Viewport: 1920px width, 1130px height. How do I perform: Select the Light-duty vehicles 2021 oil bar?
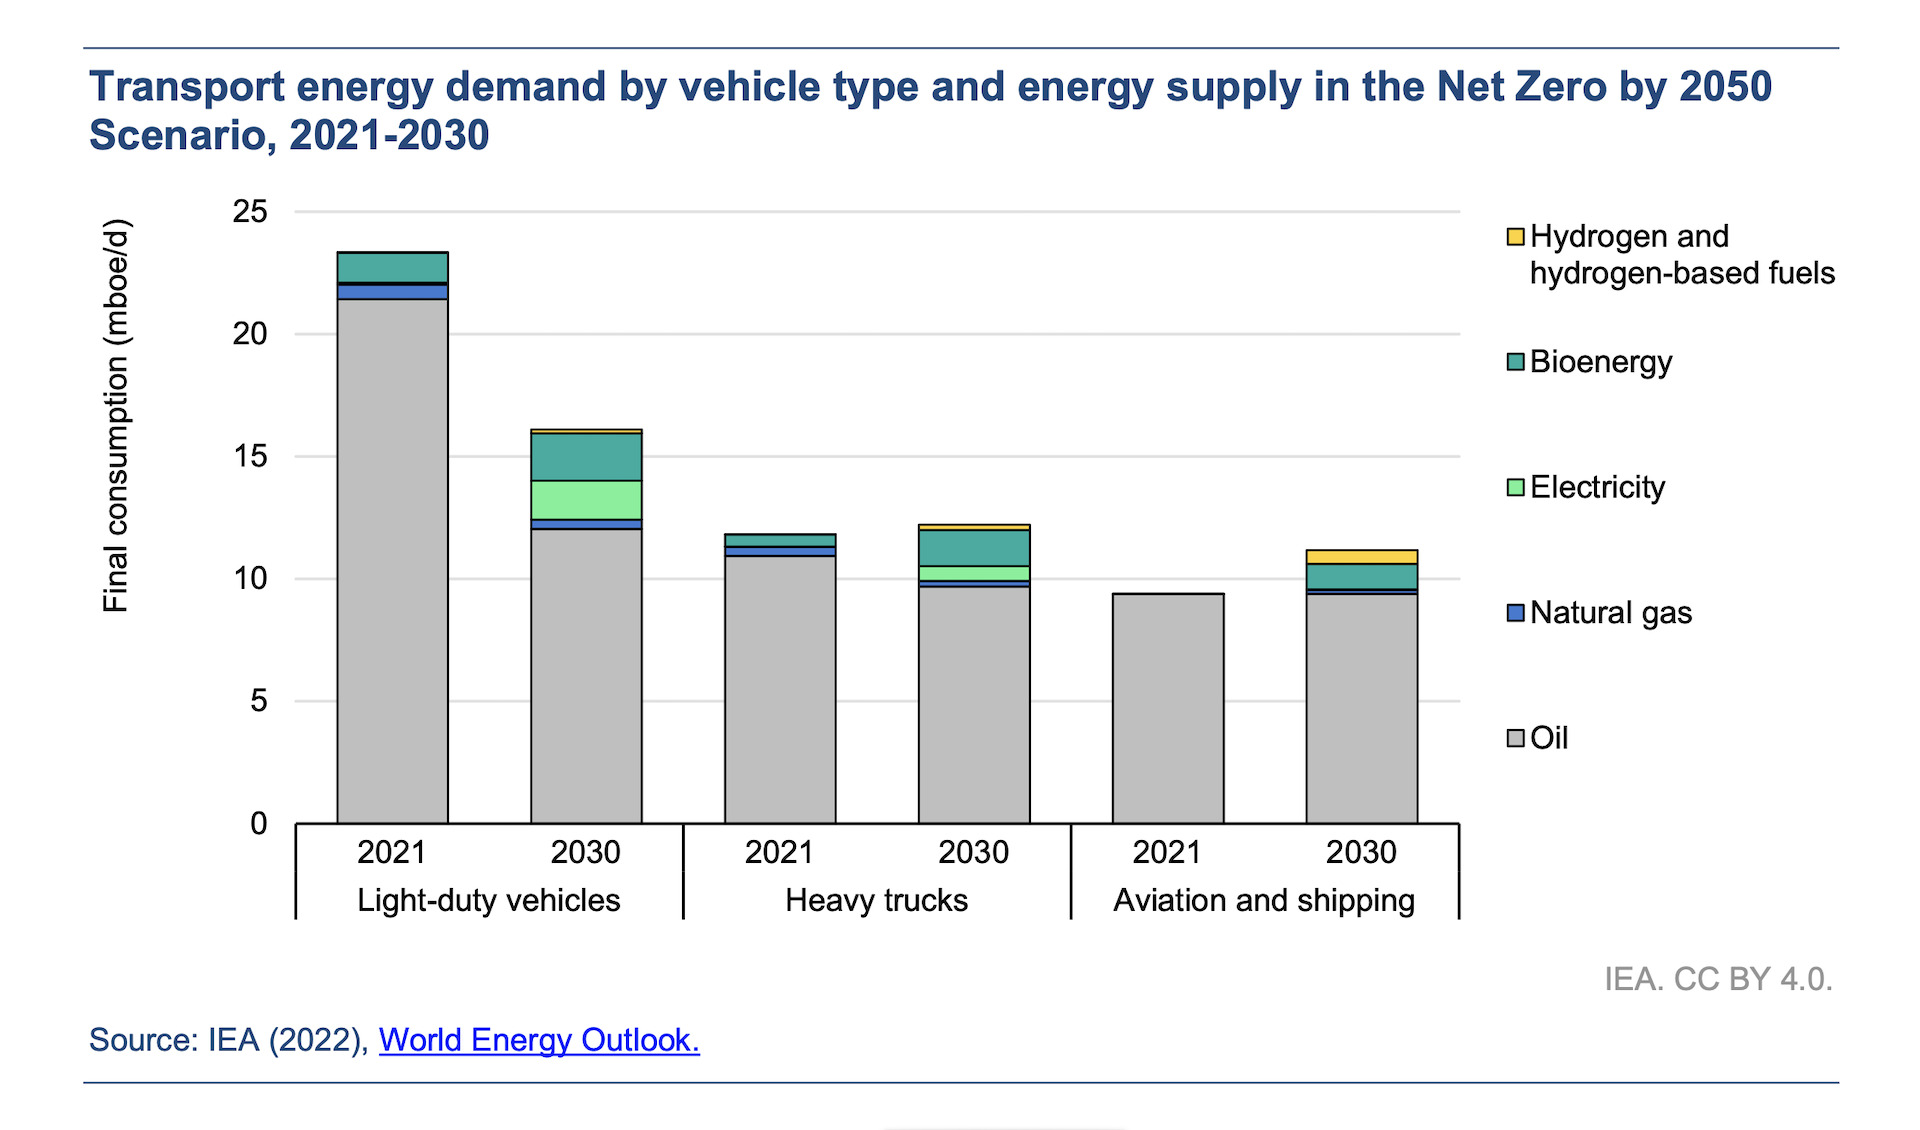pyautogui.click(x=392, y=560)
